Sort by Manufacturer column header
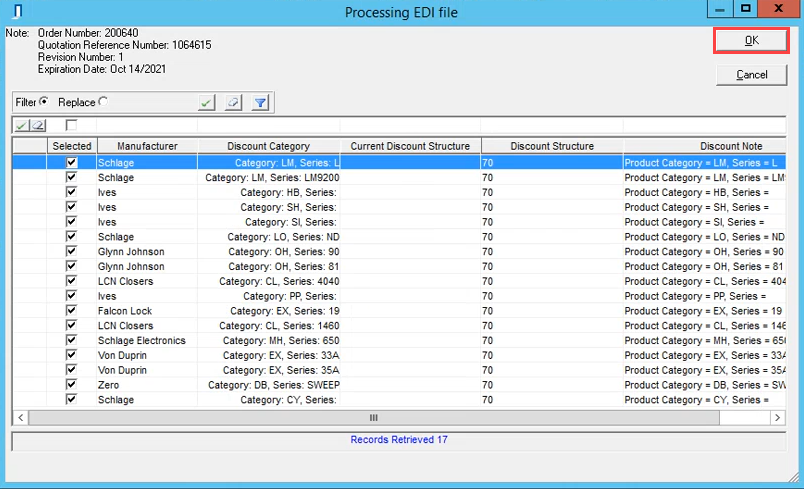804x489 pixels. pyautogui.click(x=147, y=146)
